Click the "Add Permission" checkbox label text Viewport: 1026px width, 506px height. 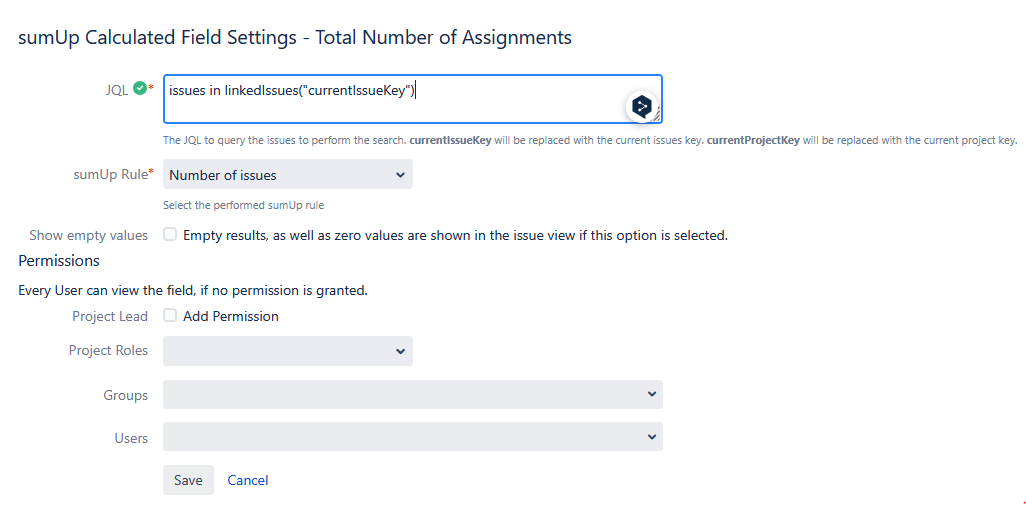(231, 316)
